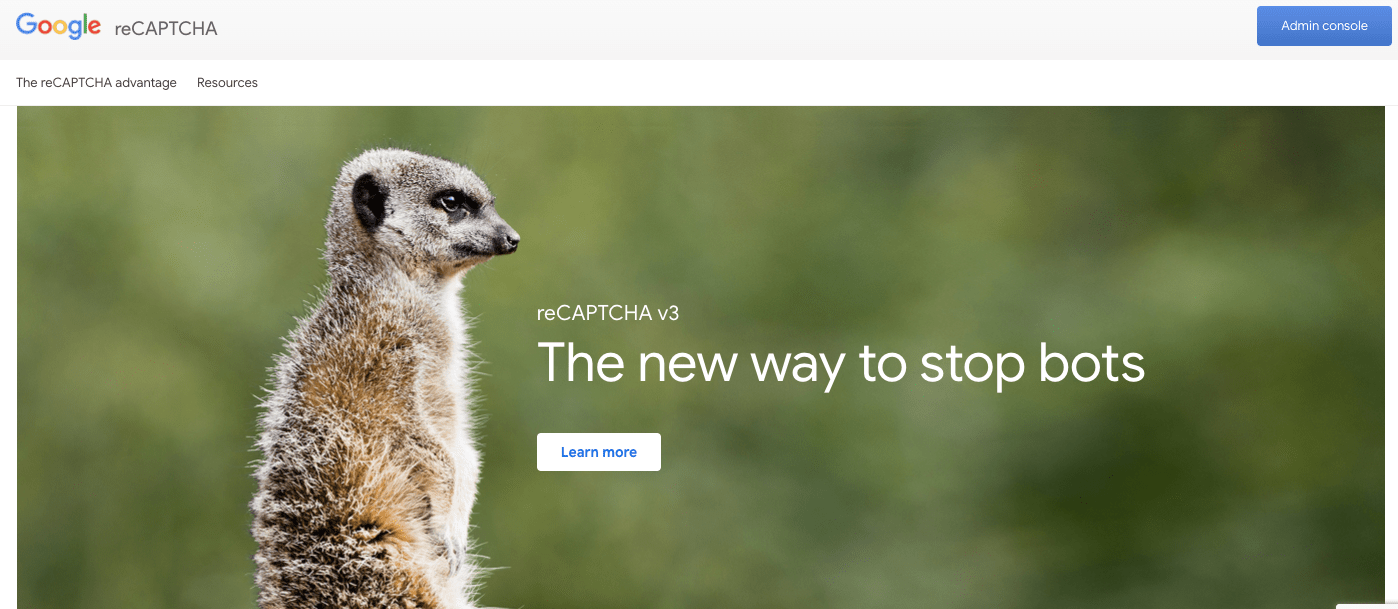Click the meerkat's black ear

coord(369,198)
